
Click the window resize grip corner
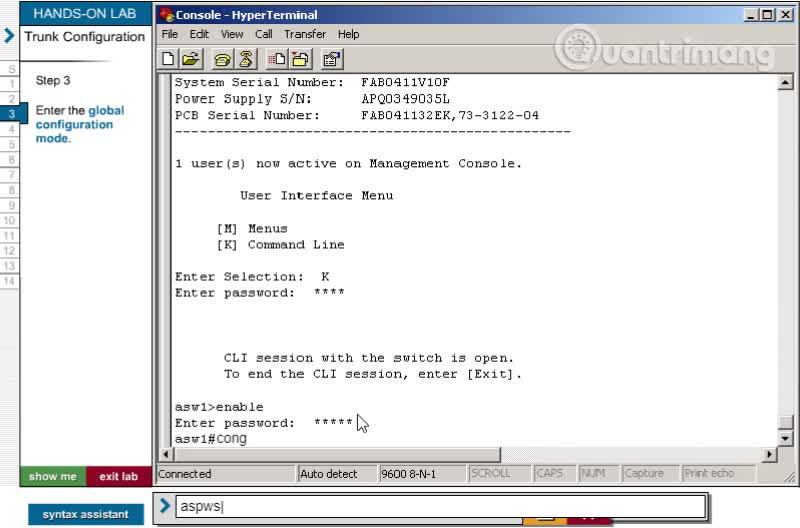[x=788, y=477]
